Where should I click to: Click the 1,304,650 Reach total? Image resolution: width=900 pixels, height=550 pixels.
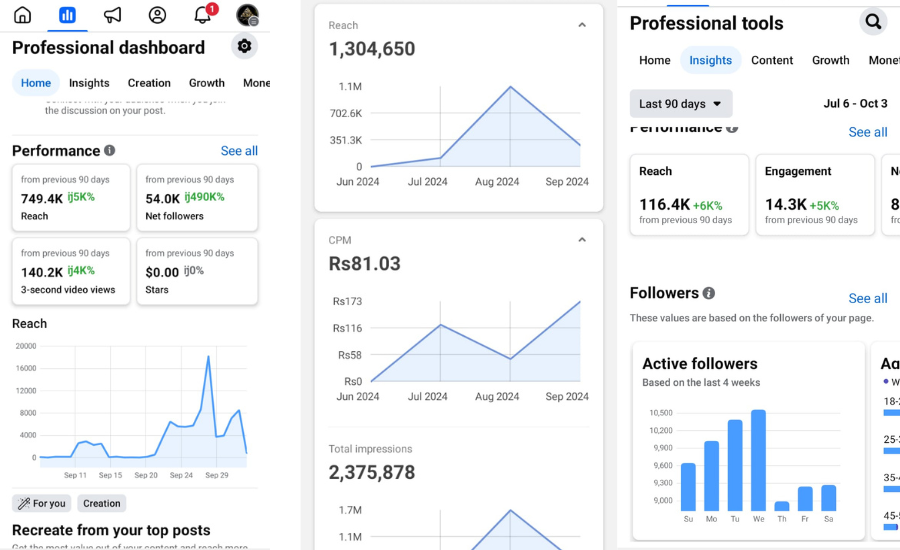pyautogui.click(x=372, y=49)
